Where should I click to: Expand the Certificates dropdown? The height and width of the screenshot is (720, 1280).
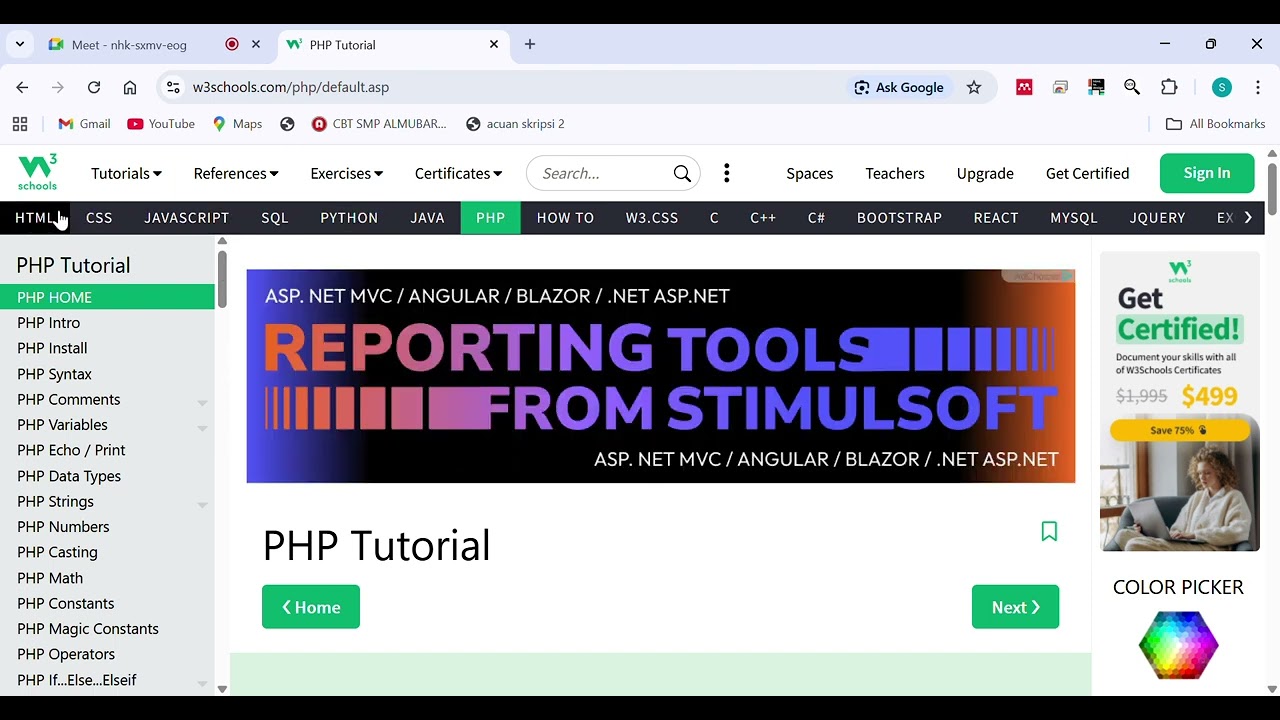tap(458, 174)
